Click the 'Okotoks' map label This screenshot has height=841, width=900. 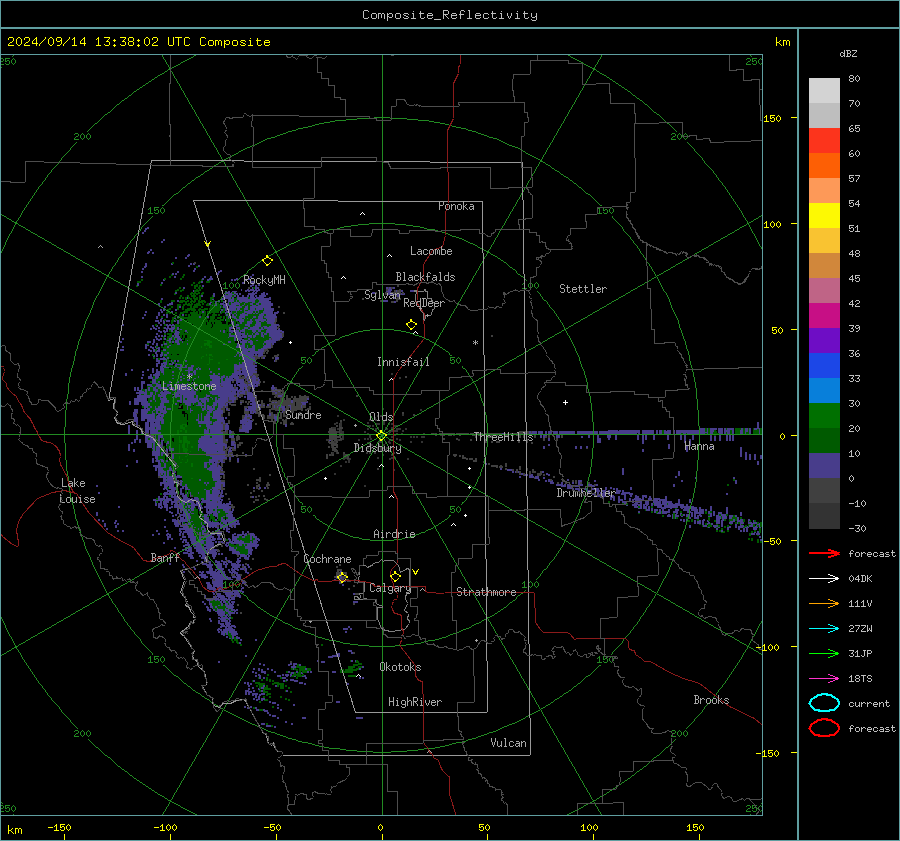coord(400,667)
